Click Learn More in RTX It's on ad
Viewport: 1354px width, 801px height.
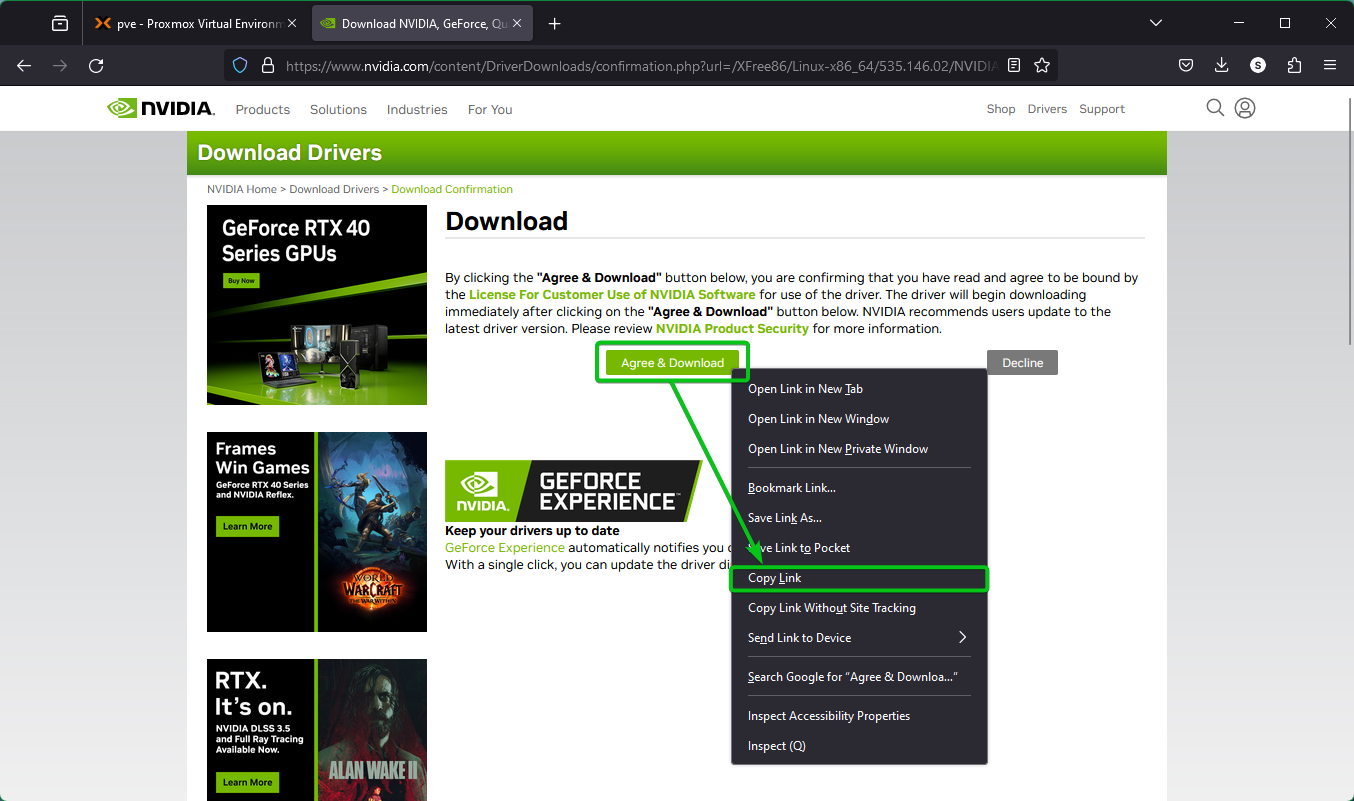[247, 783]
